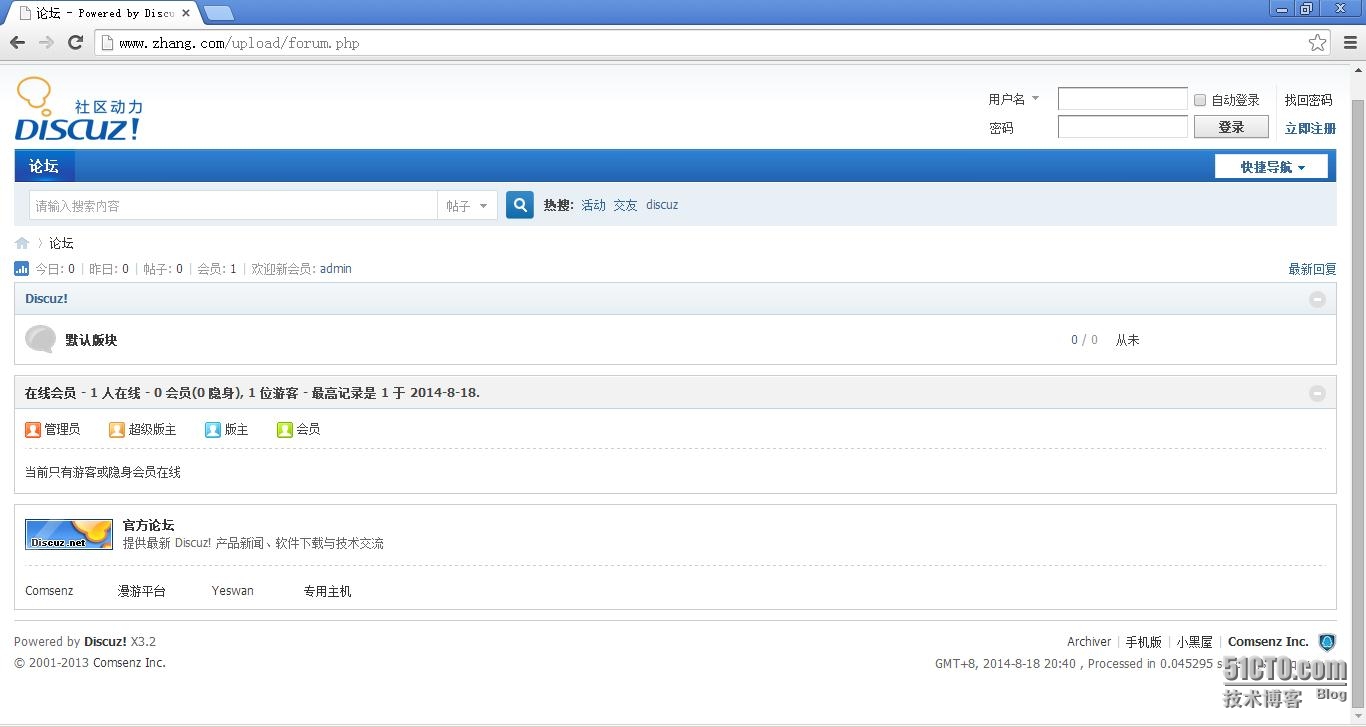
Task: Click the 交友 hot search link
Action: tap(626, 205)
